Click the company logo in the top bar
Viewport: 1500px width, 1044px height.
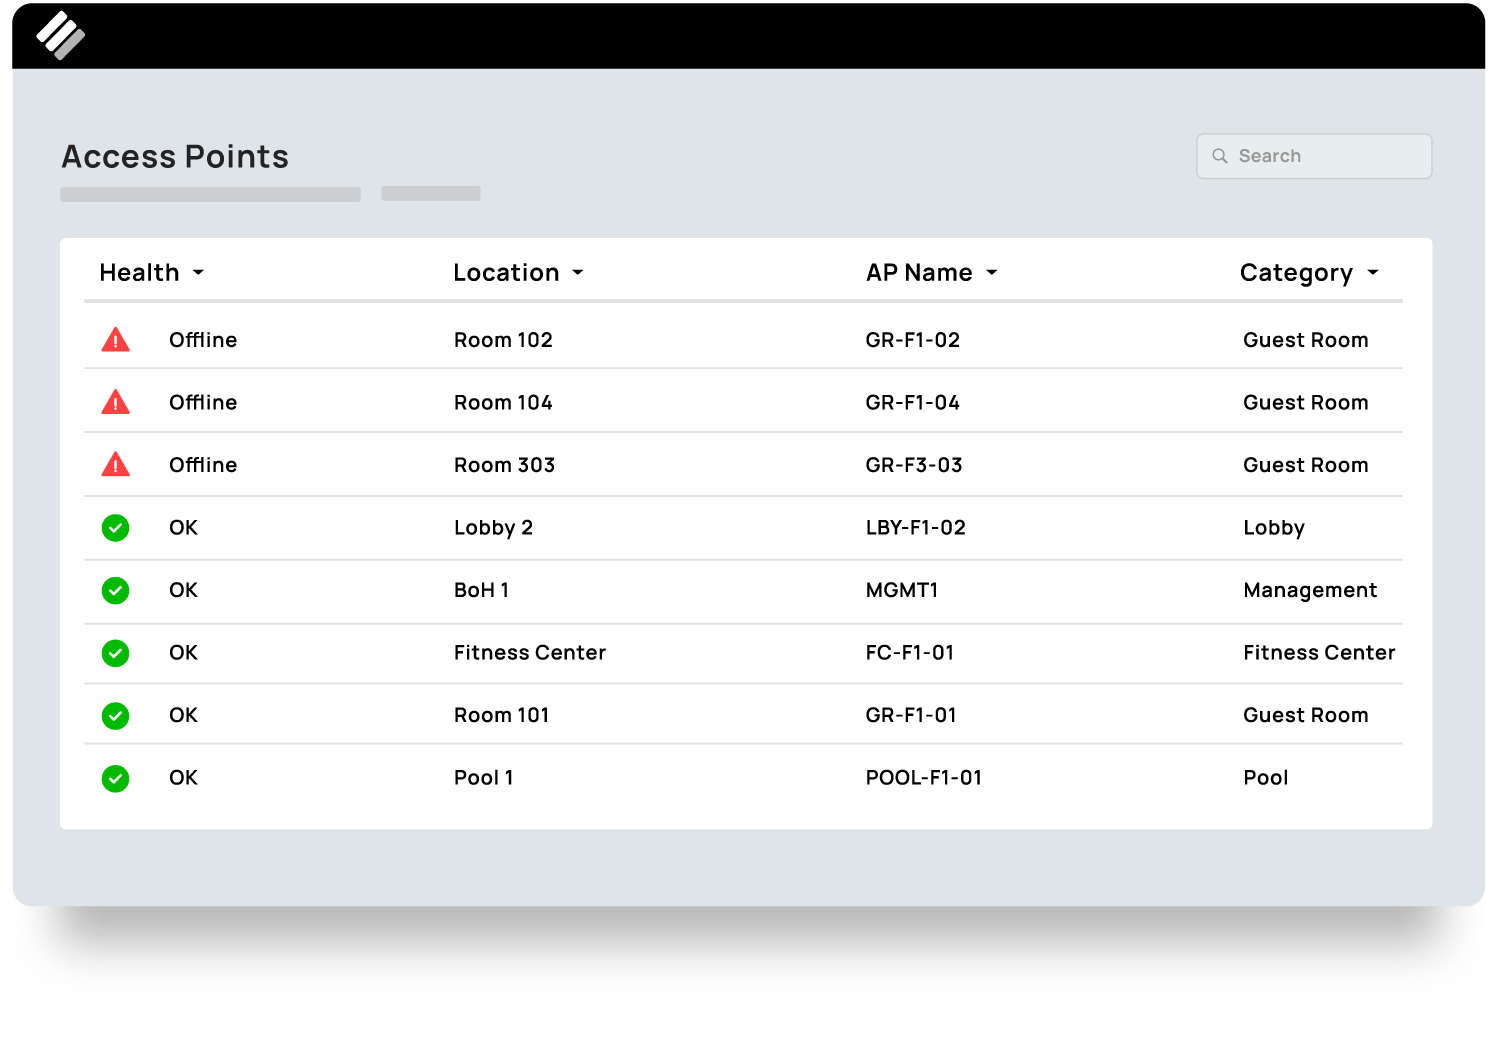(60, 34)
